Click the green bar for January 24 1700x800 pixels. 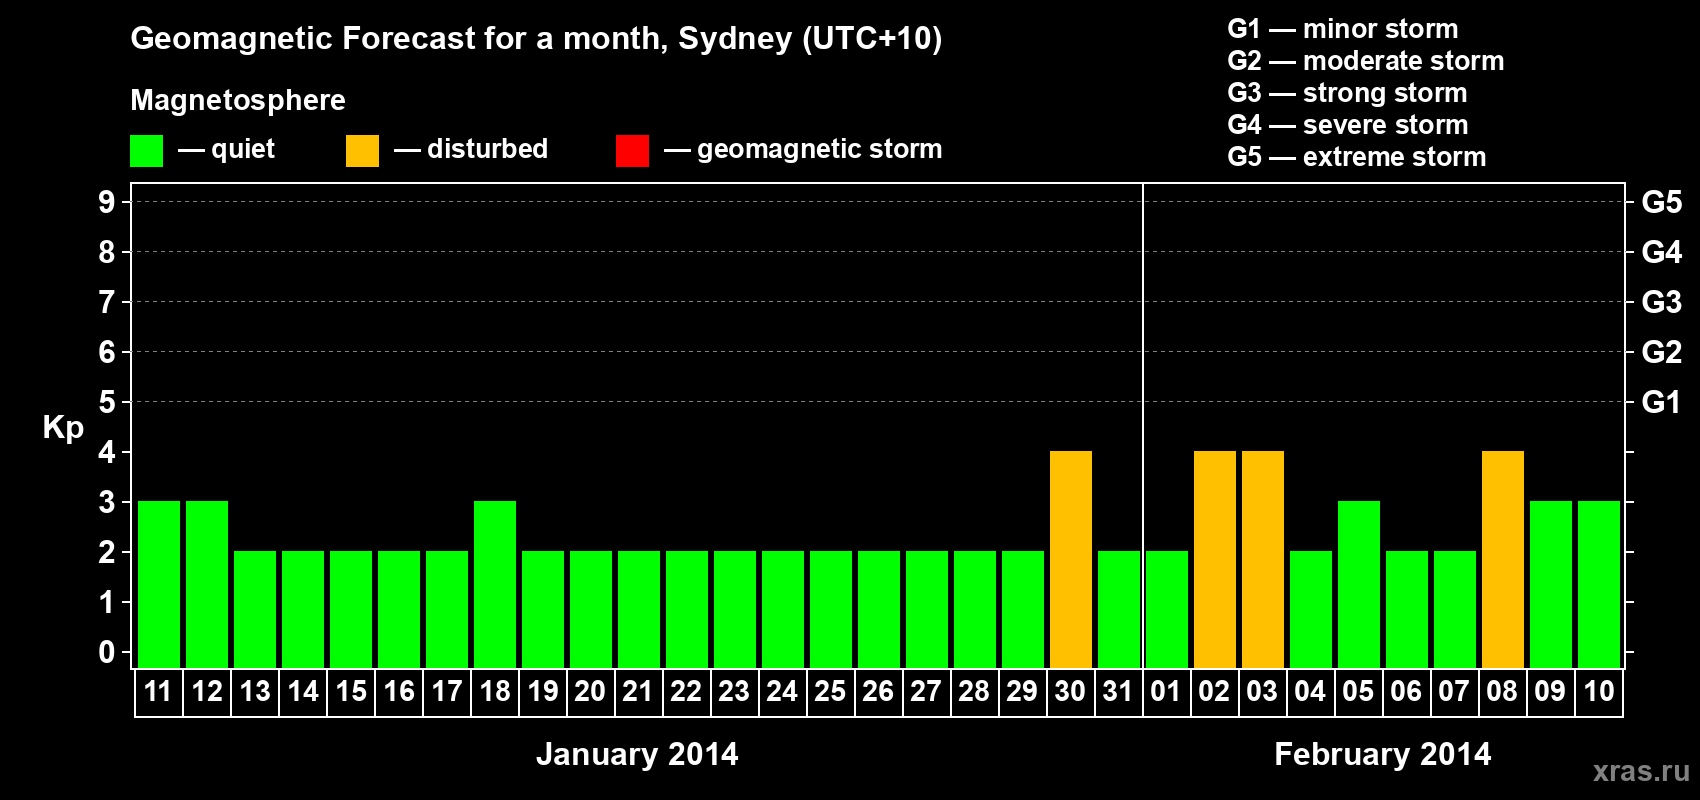pyautogui.click(x=783, y=609)
